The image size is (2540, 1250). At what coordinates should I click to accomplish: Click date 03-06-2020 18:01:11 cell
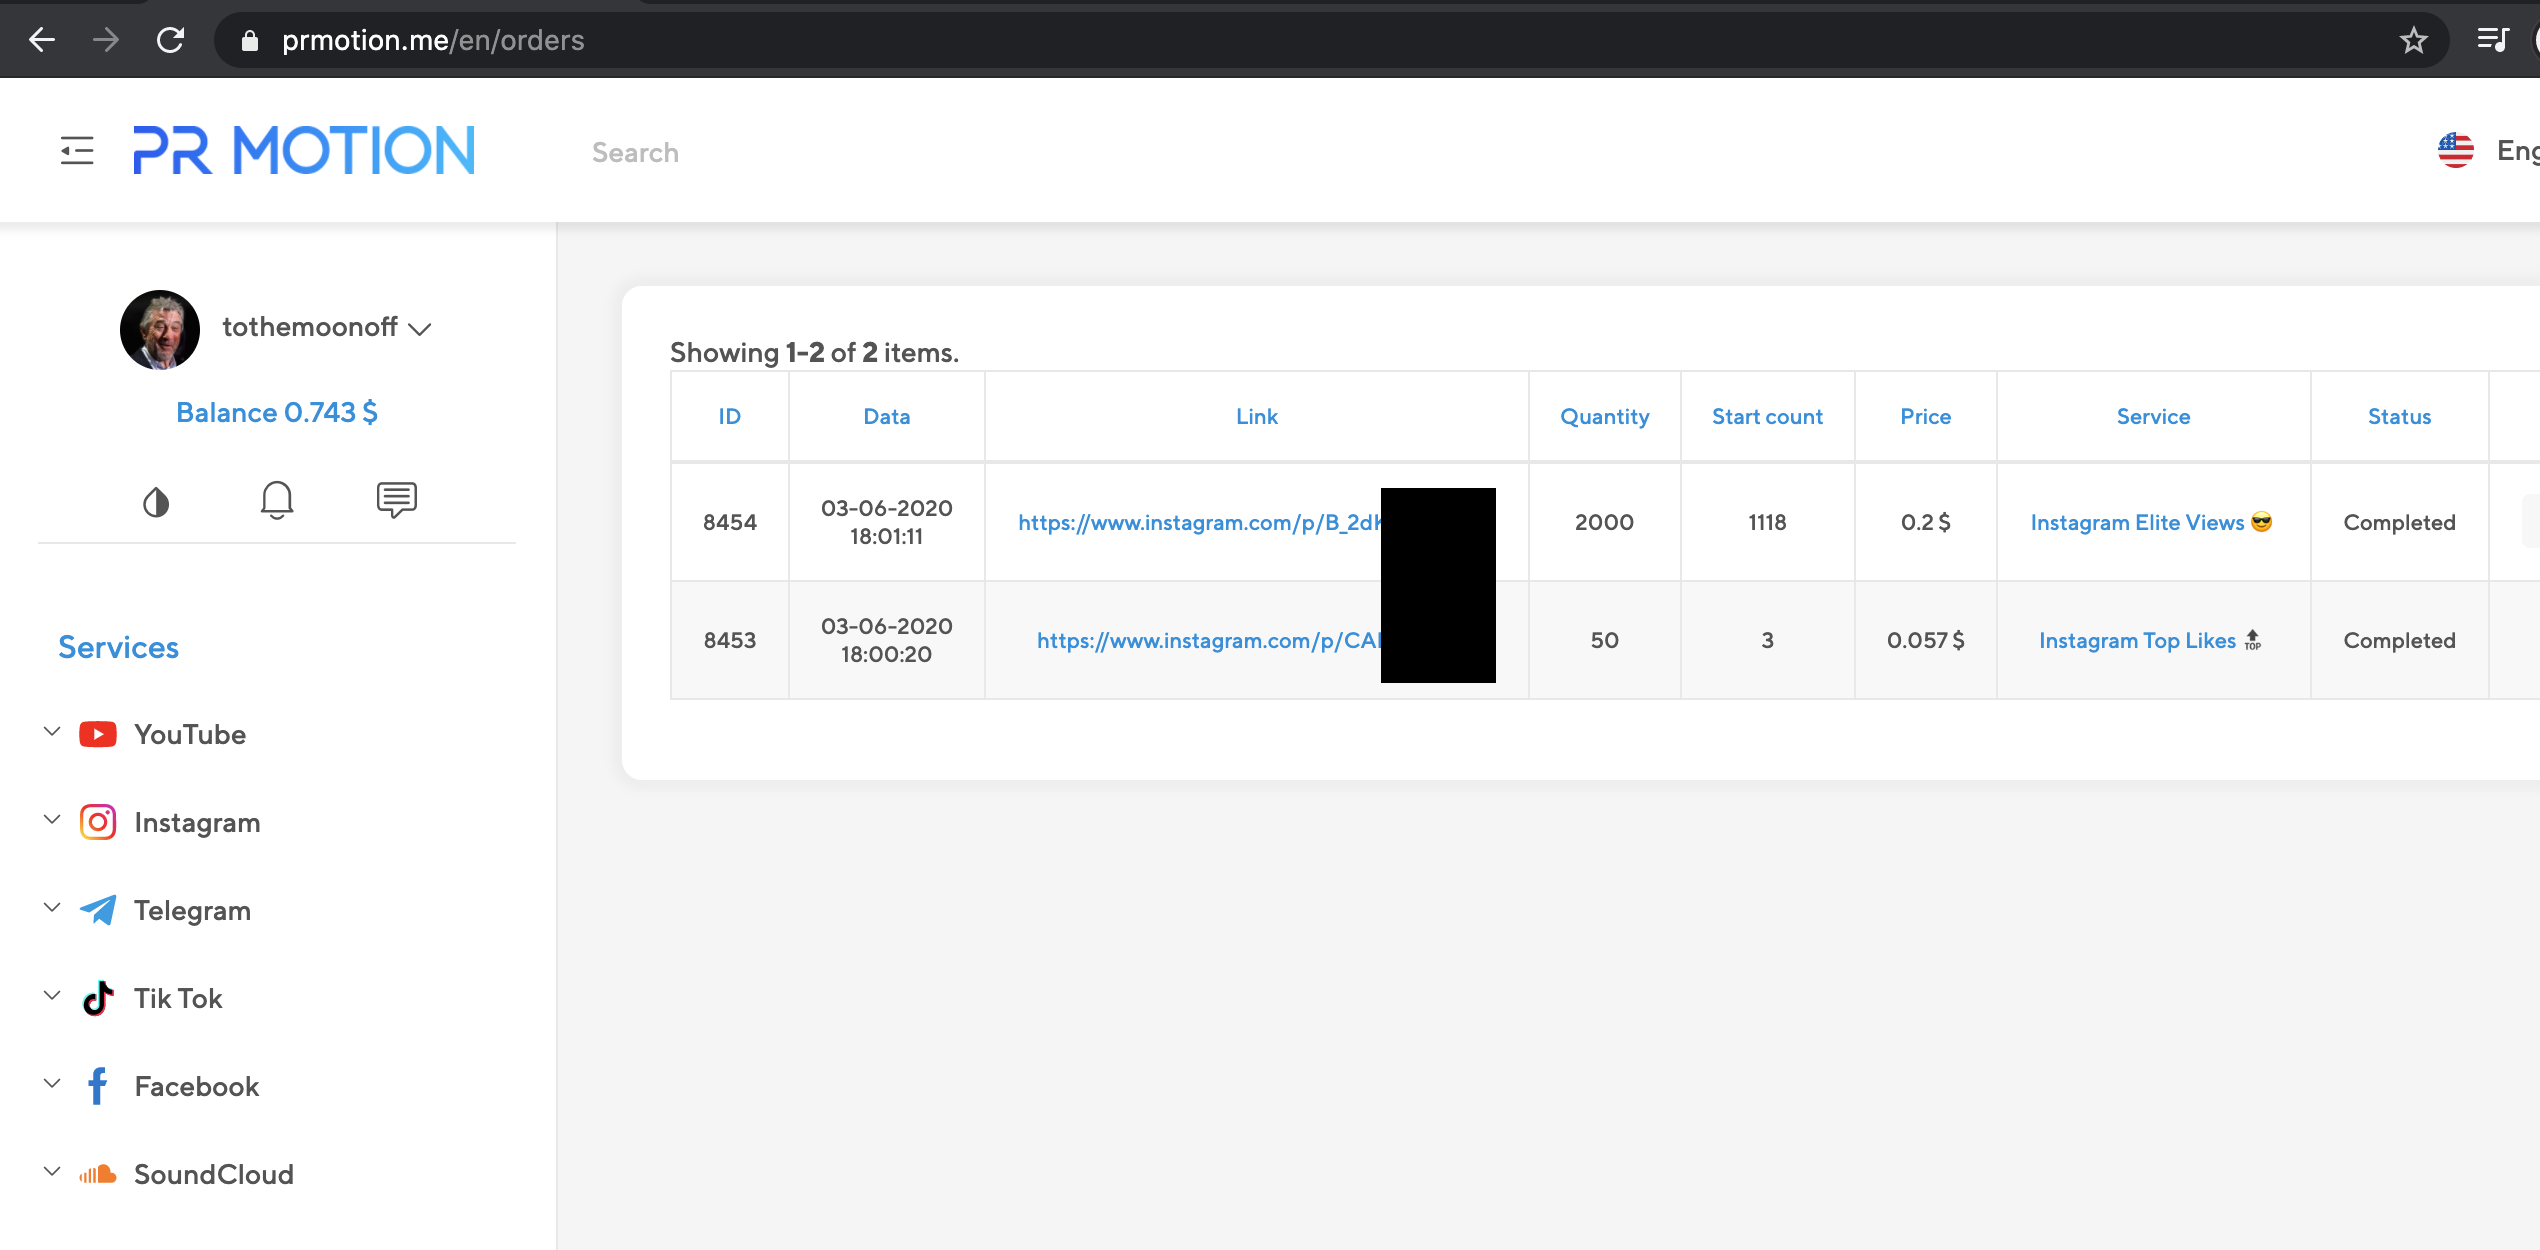pyautogui.click(x=886, y=522)
